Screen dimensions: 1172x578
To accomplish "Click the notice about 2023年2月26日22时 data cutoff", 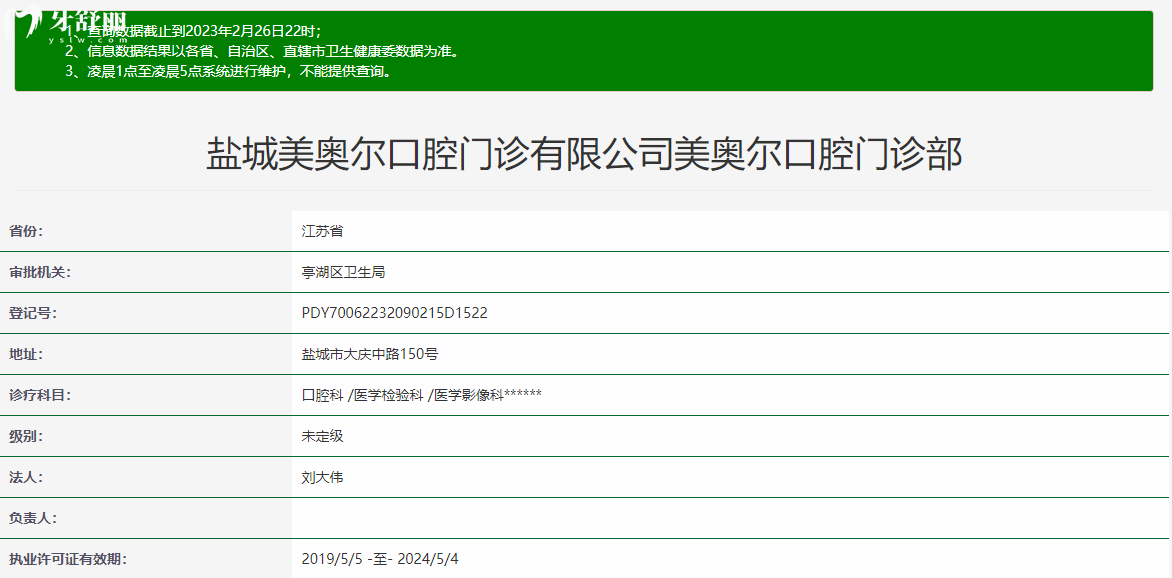I will pyautogui.click(x=193, y=31).
